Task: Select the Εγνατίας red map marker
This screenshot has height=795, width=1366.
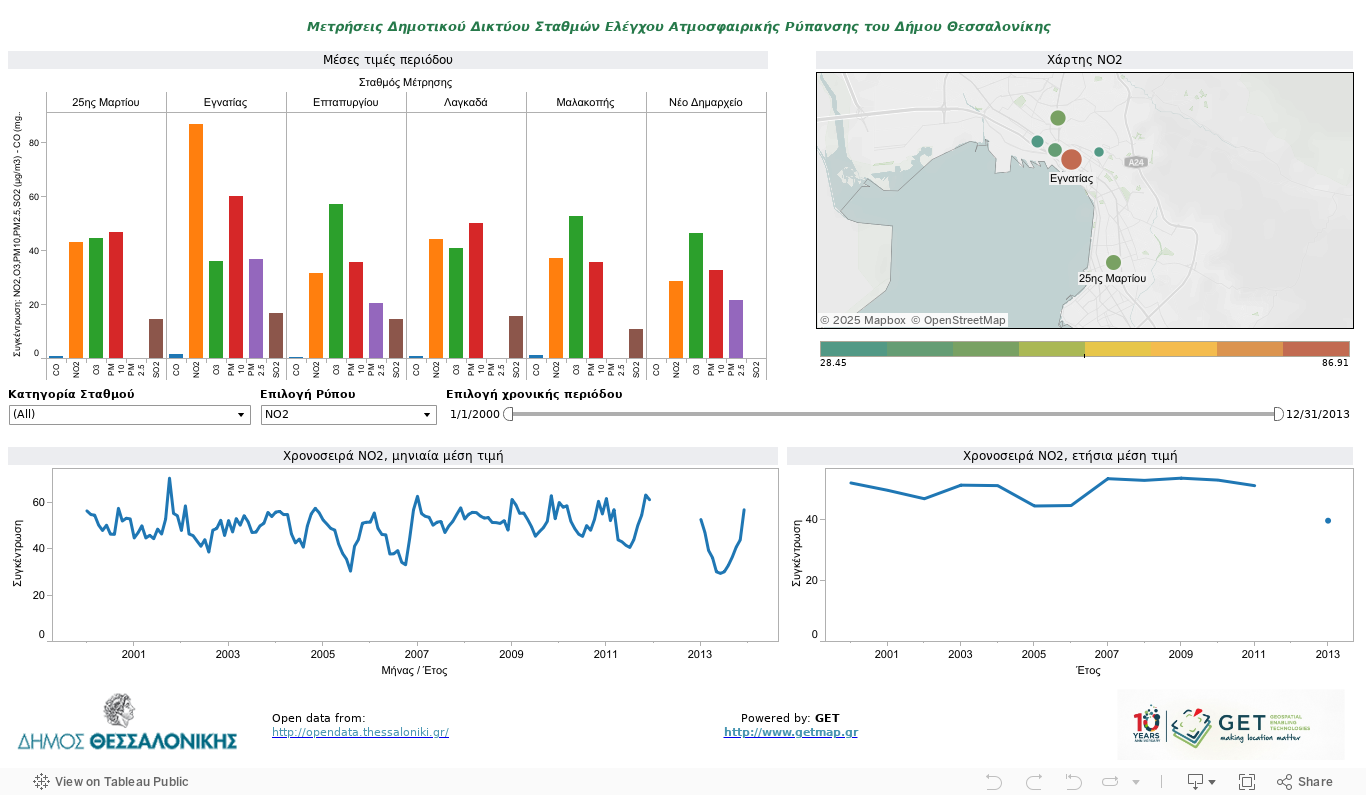Action: pos(1071,159)
